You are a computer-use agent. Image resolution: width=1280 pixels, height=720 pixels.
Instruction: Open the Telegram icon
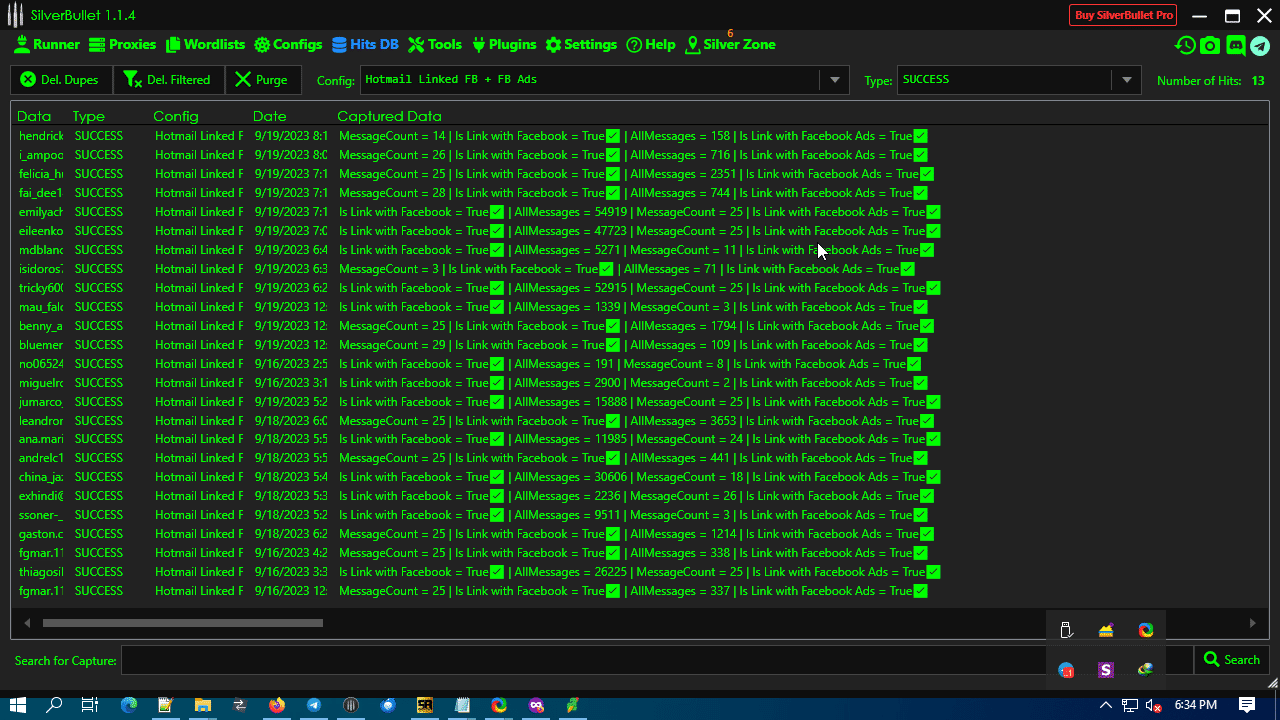tap(1260, 45)
